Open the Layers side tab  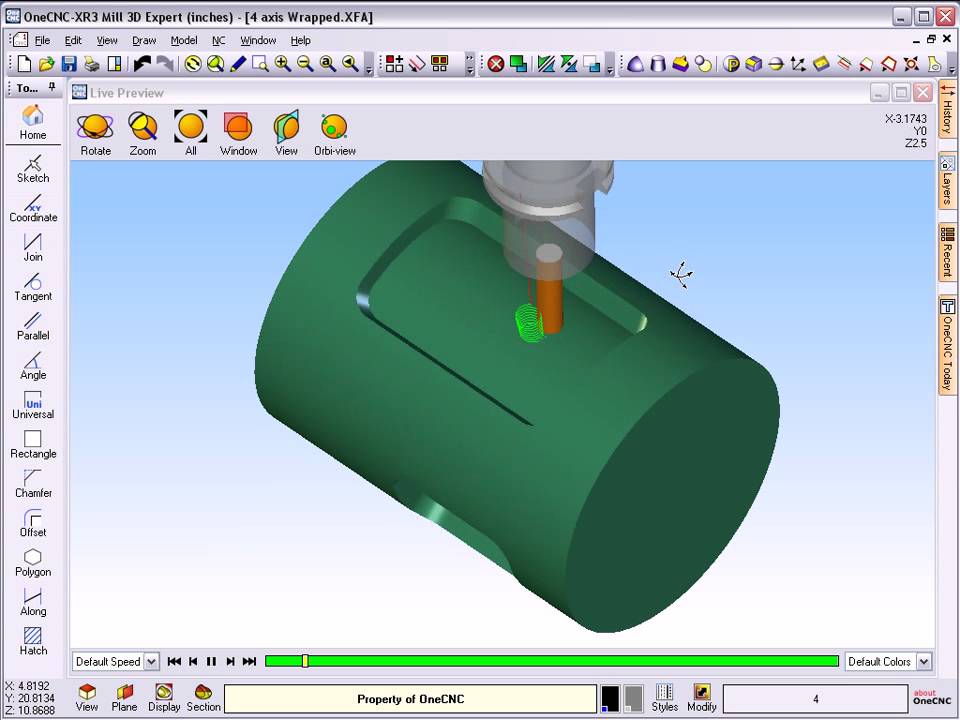tap(947, 181)
